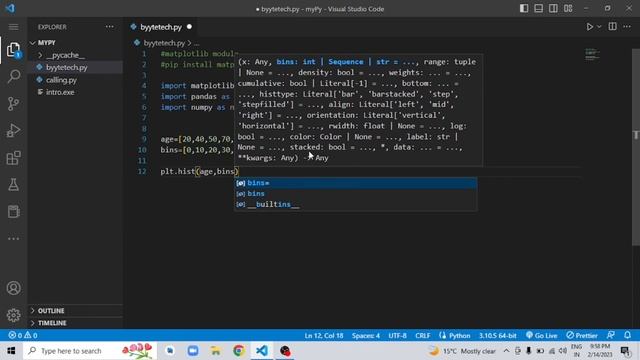Viewport: 640px width, 360px height.
Task: Open the Explorer view in activity bar
Action: click(13, 50)
